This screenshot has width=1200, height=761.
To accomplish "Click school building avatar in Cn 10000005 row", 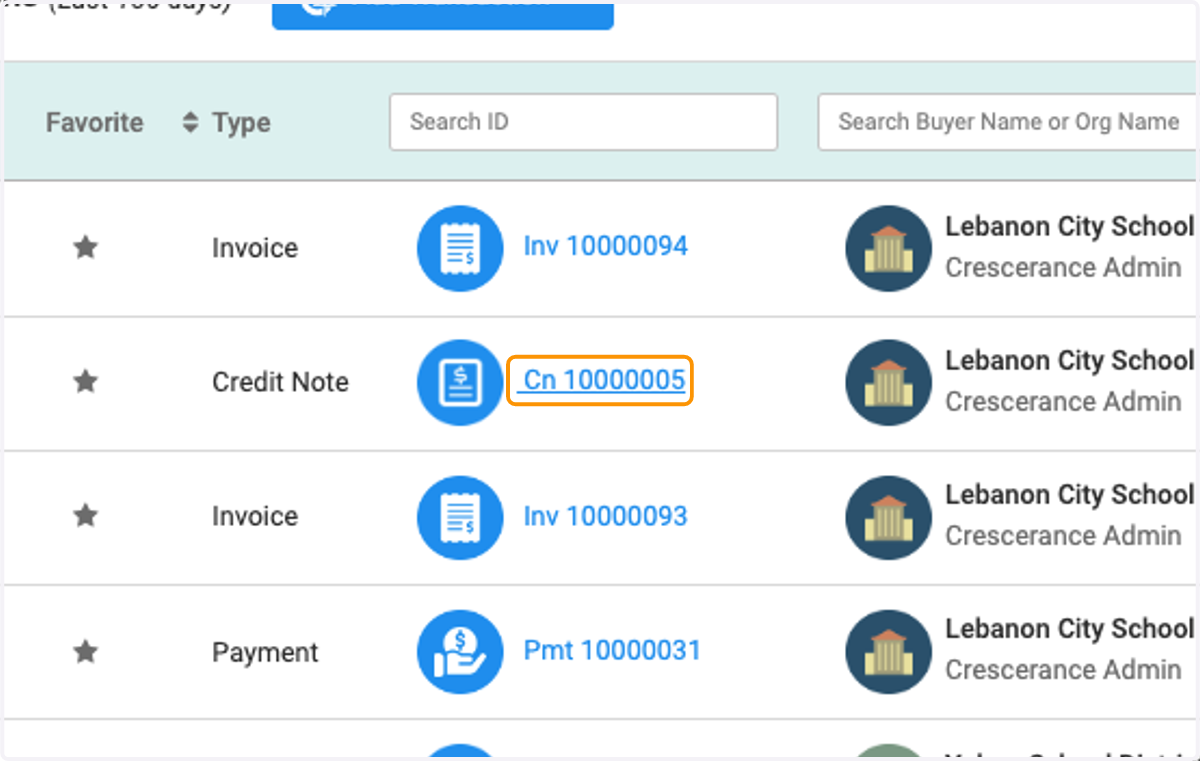I will pos(889,382).
